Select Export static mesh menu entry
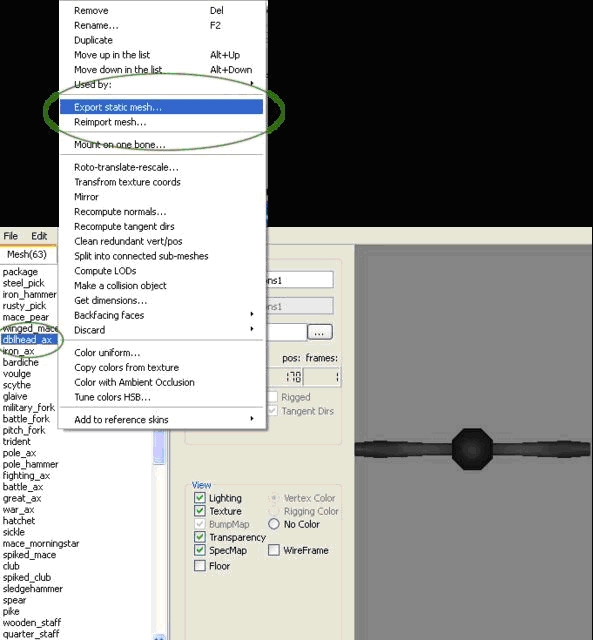 tap(161, 107)
